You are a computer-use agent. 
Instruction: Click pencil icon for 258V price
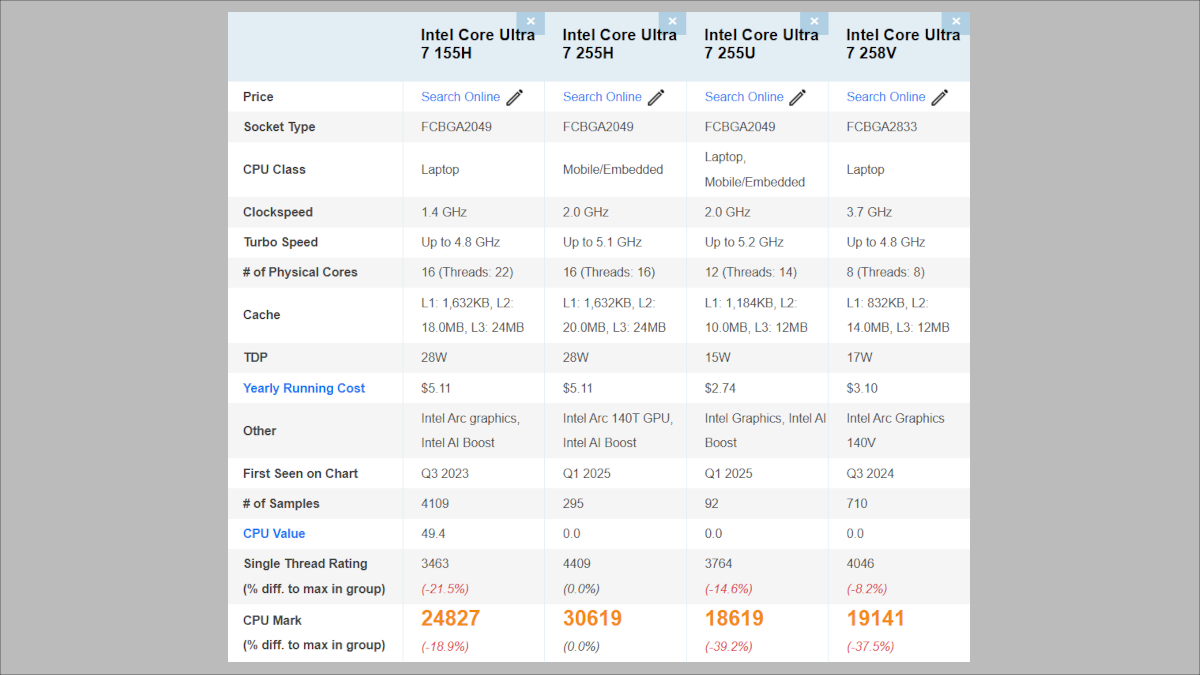tap(941, 97)
